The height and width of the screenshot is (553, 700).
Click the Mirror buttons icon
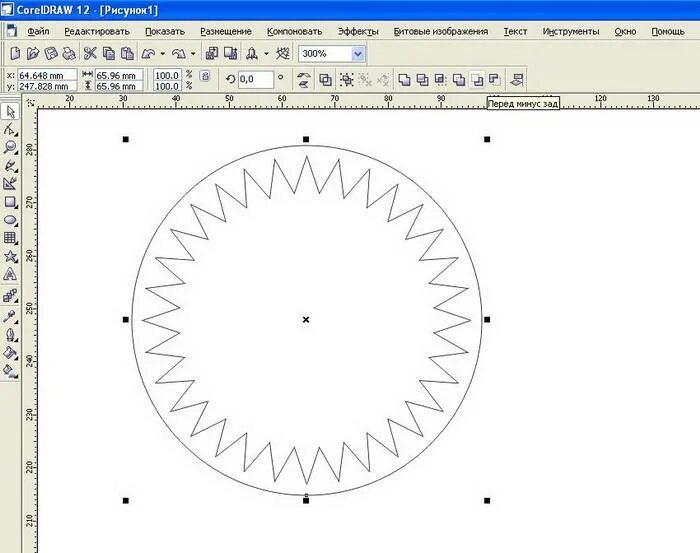[304, 80]
